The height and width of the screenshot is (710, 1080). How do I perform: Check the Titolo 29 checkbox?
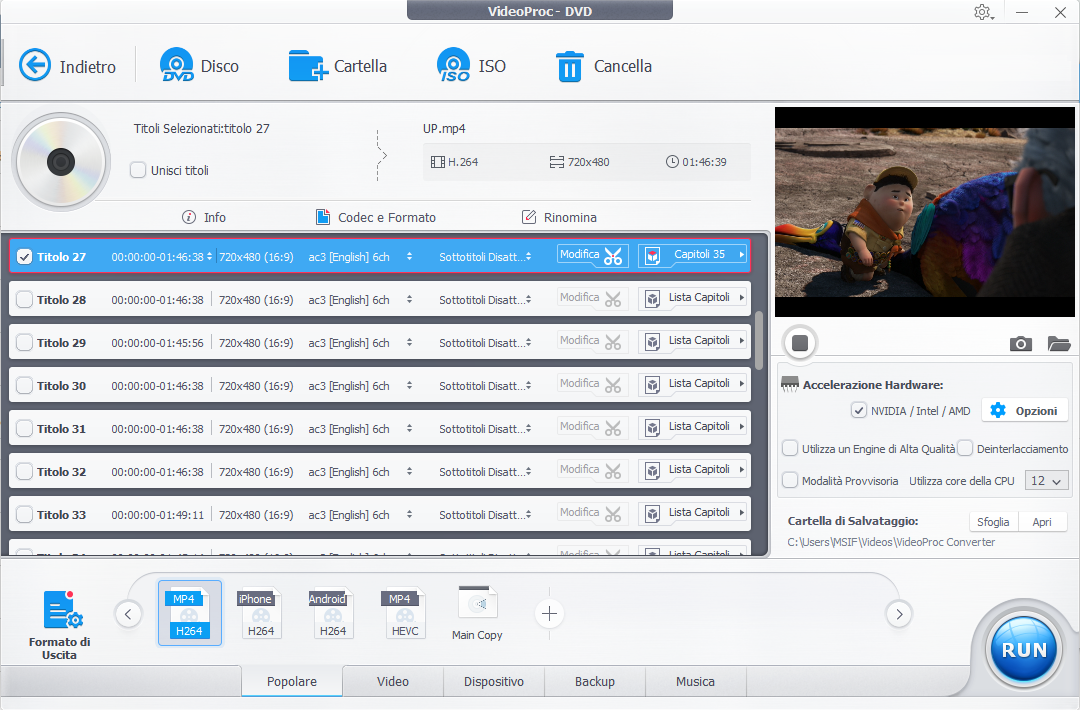25,343
